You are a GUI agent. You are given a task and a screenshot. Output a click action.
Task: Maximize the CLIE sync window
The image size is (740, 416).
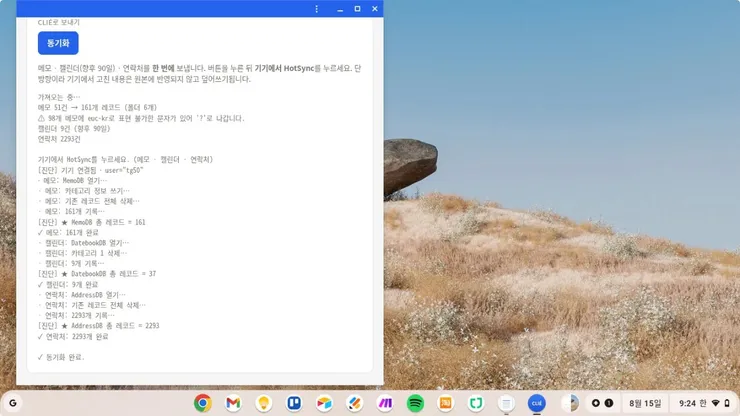pyautogui.click(x=357, y=8)
